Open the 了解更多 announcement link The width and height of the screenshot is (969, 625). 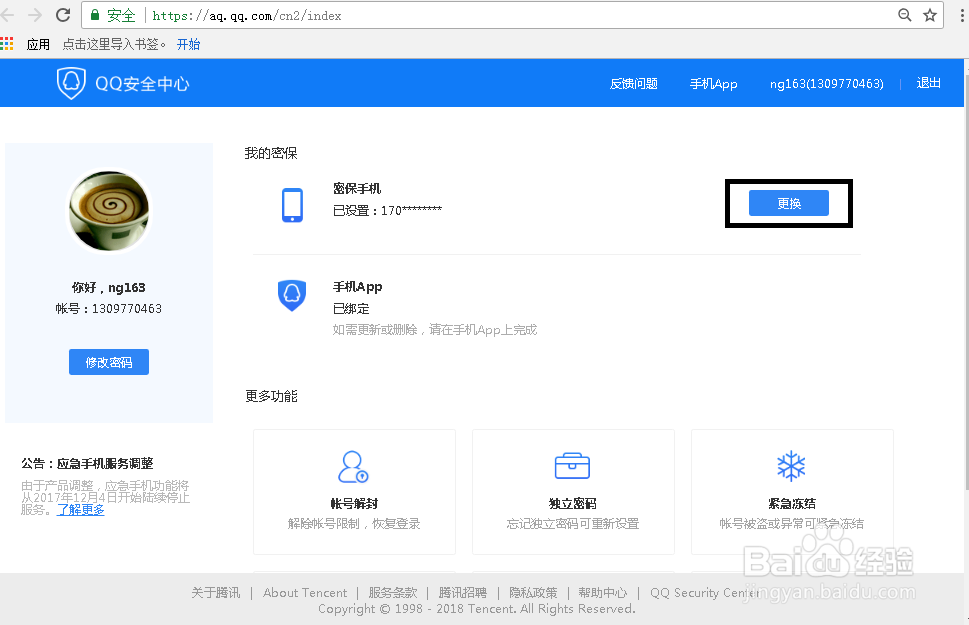click(x=81, y=510)
